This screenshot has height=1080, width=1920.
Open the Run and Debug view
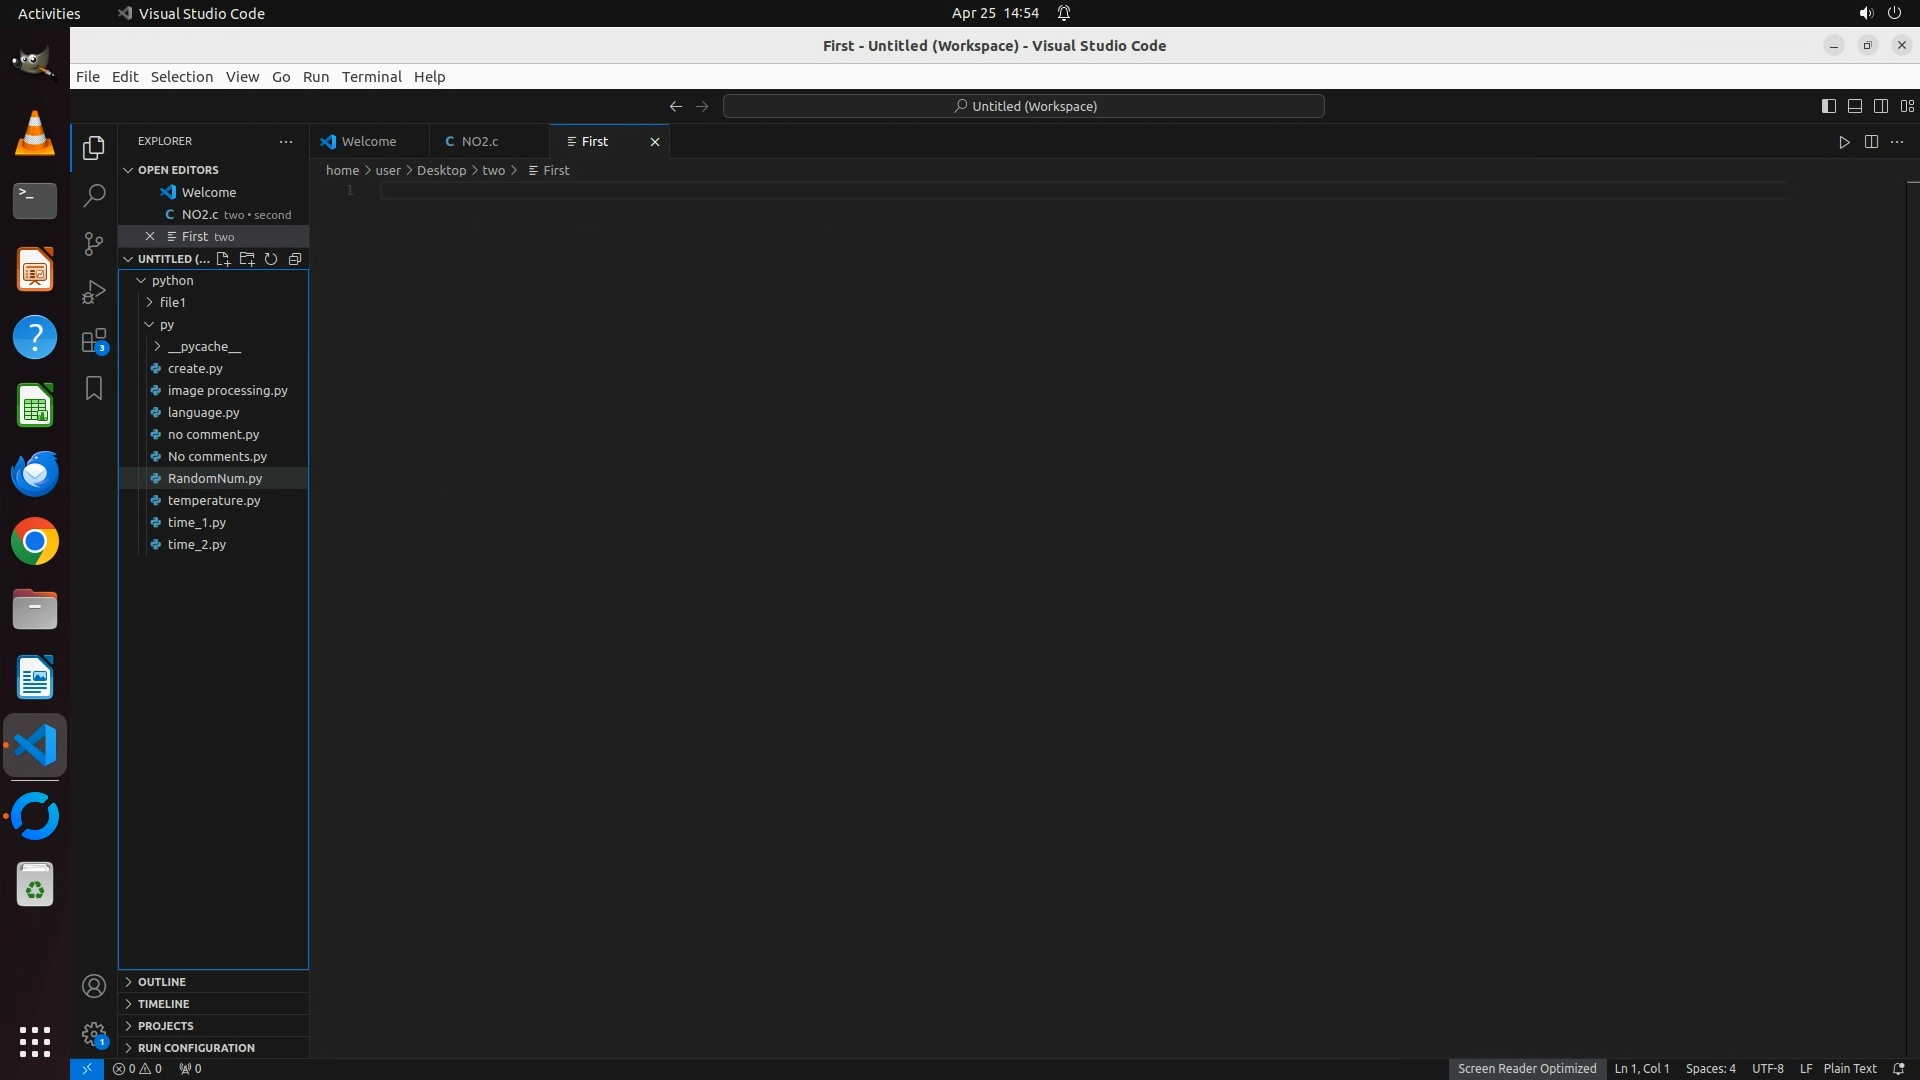[x=94, y=292]
